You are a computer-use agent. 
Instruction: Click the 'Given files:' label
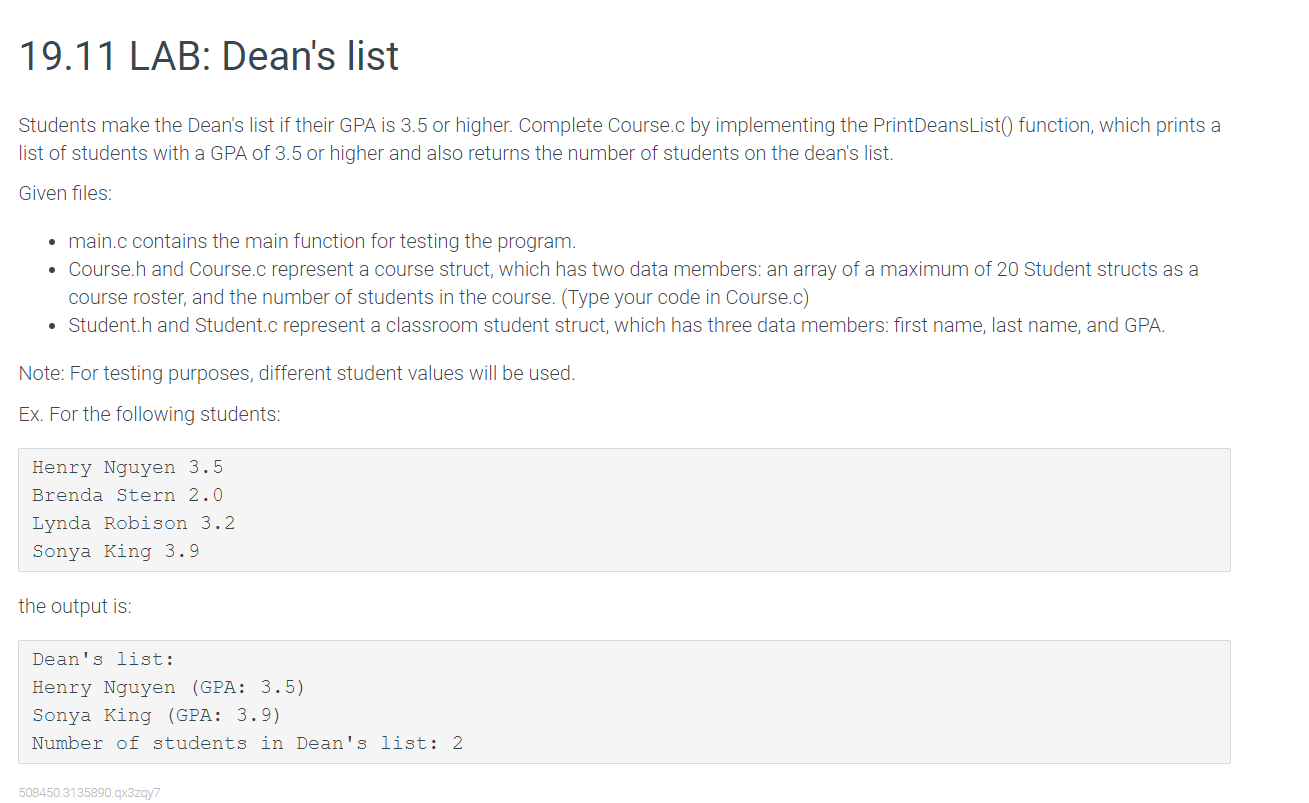pyautogui.click(x=65, y=193)
